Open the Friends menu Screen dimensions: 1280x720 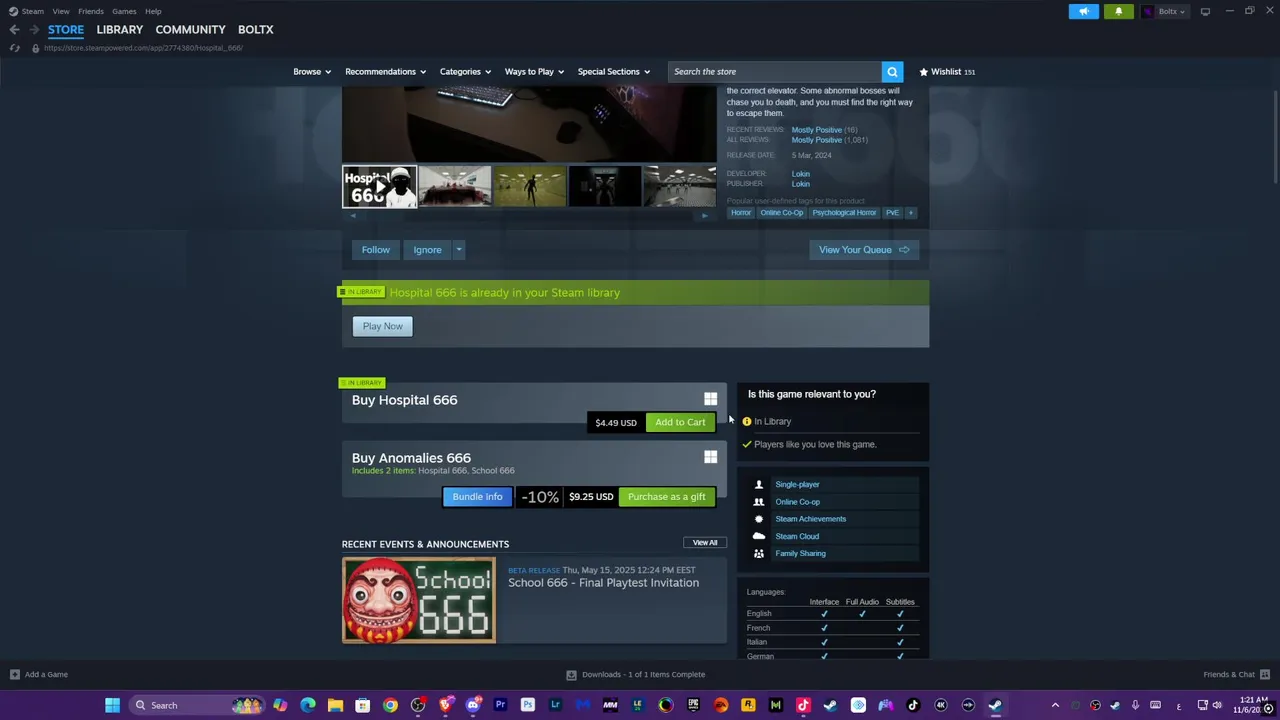coord(91,11)
